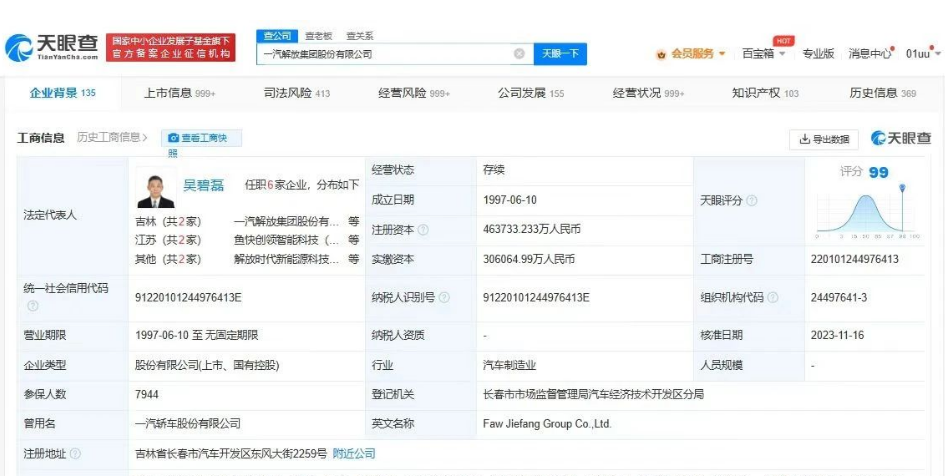
Task: Click the taxpayer ID 91220101244976413E beside 纳税人识别号
Action: click(536, 298)
